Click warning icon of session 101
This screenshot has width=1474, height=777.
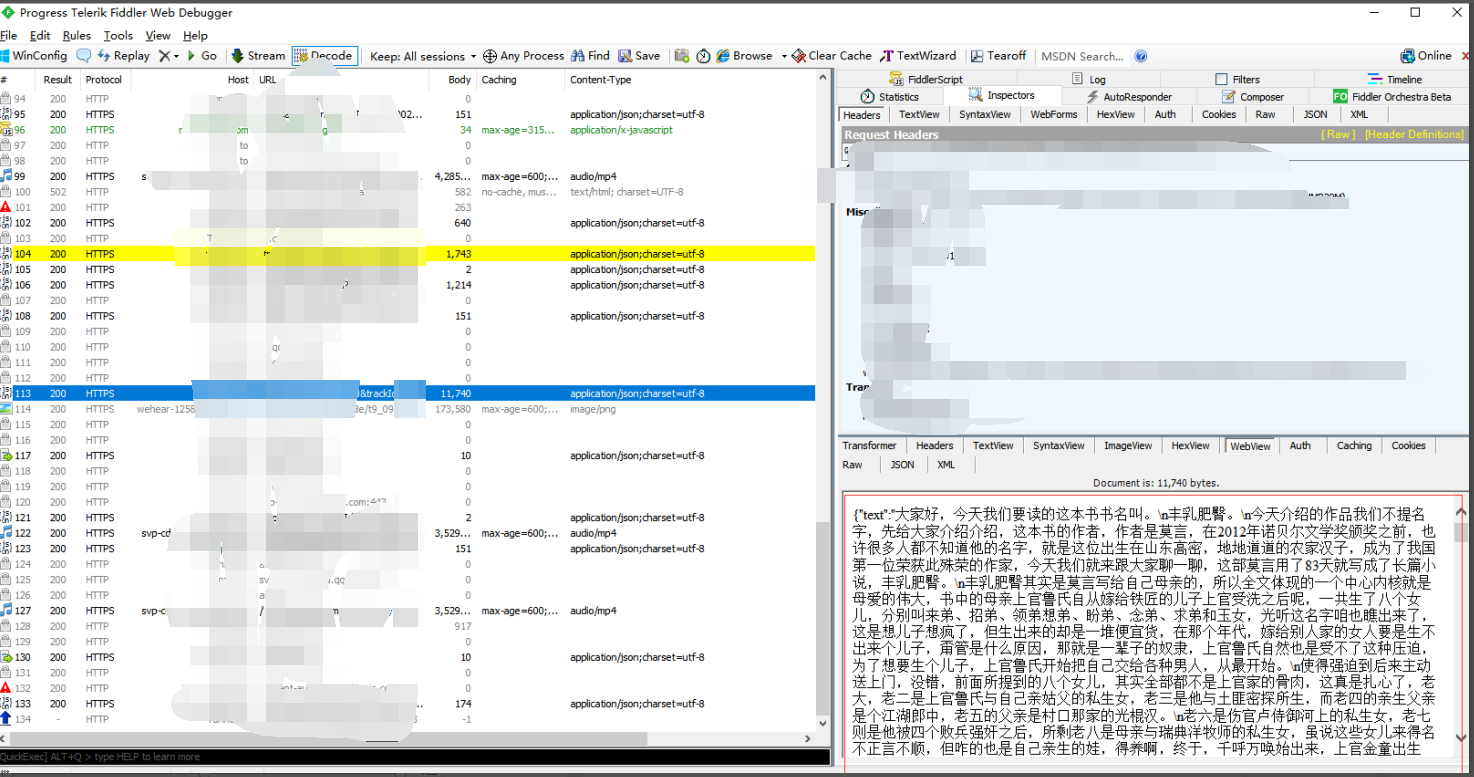coord(6,207)
